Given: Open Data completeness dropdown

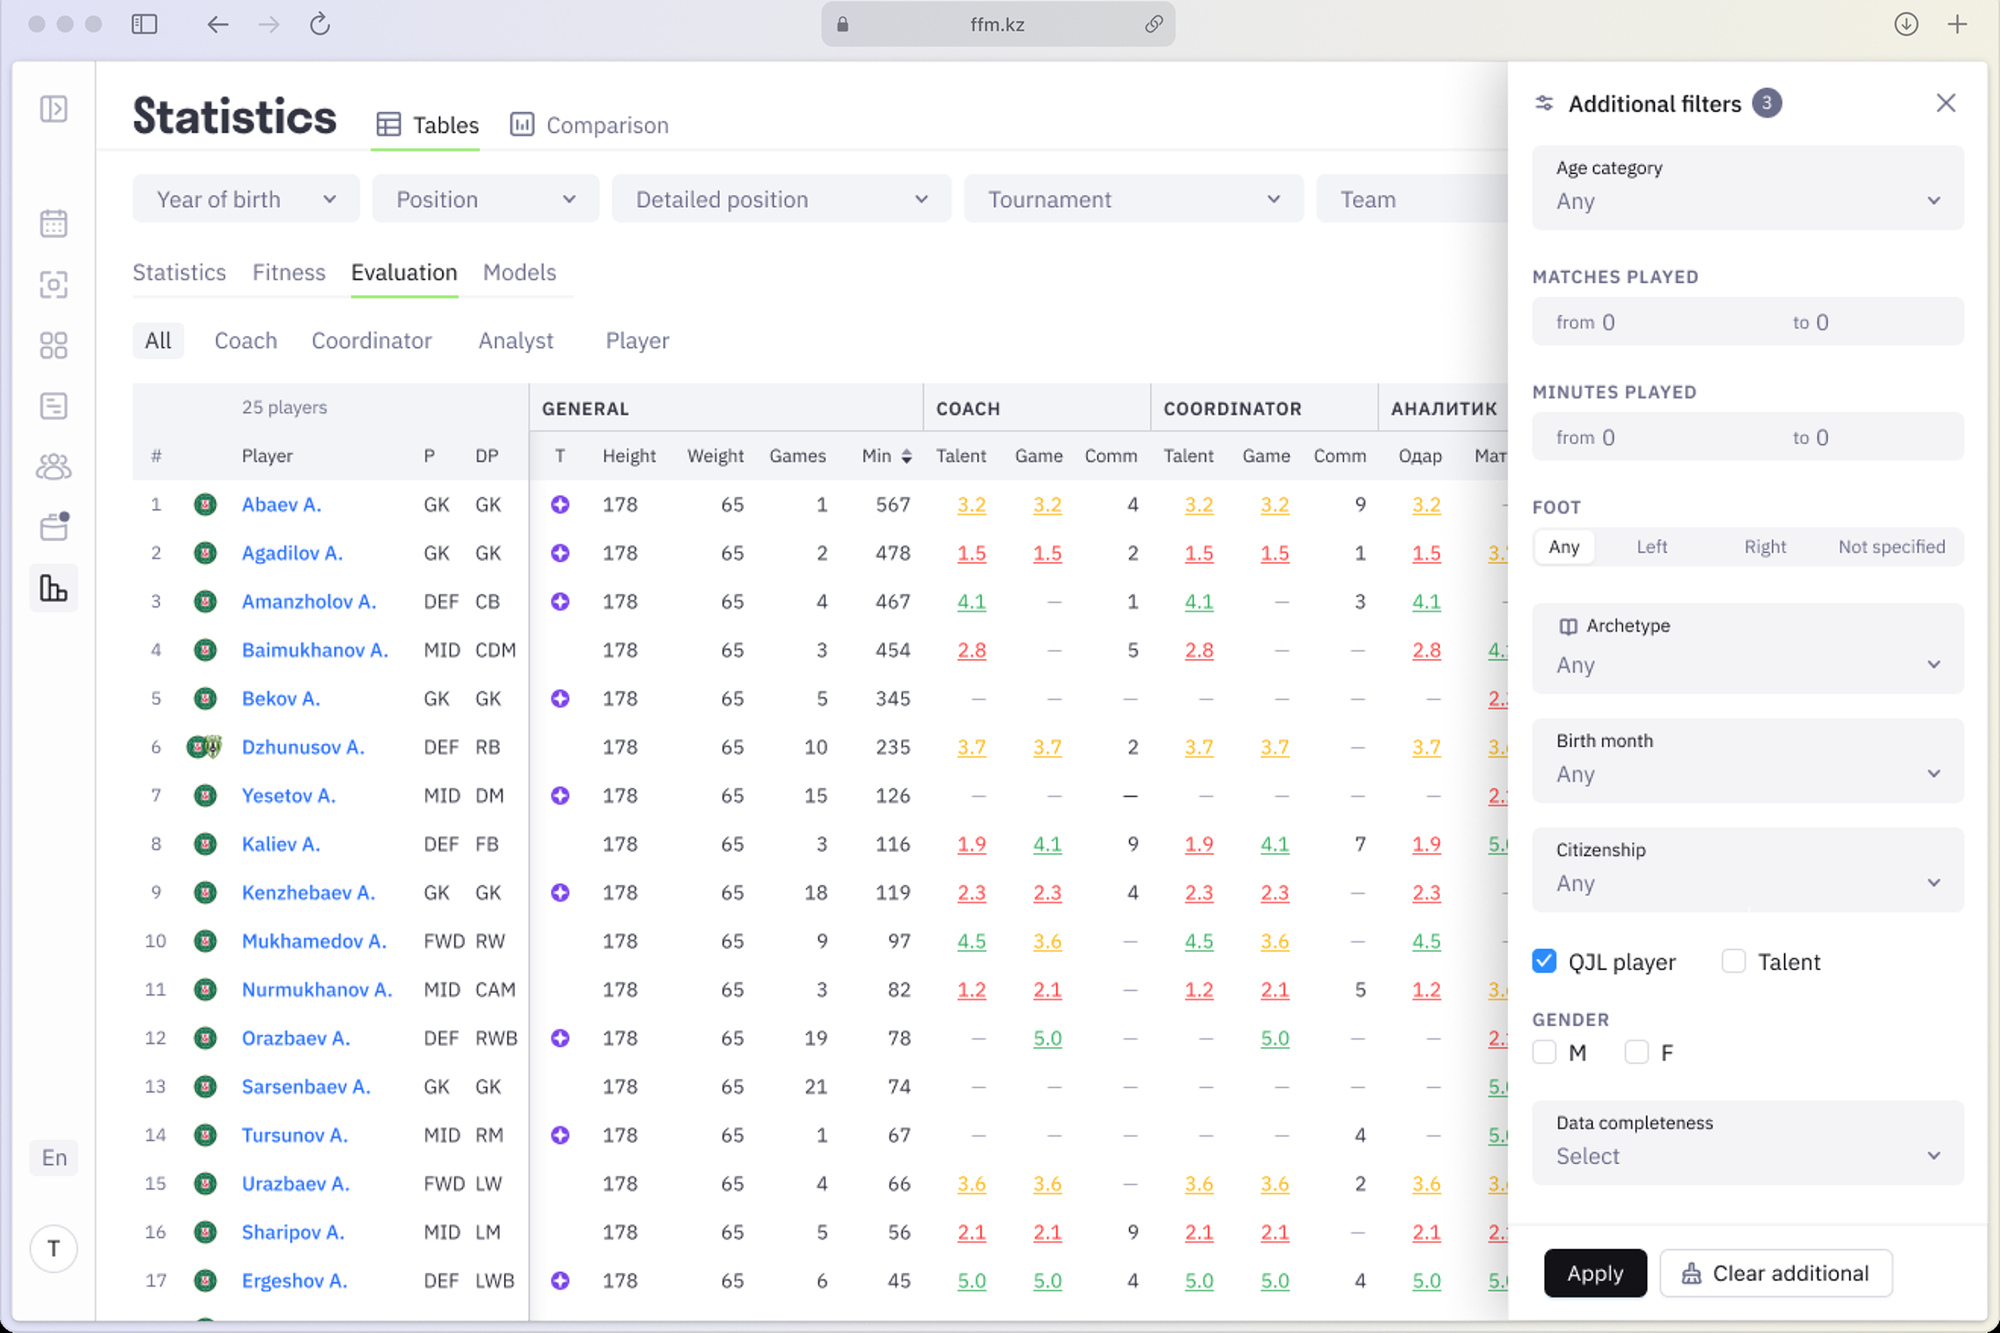Looking at the screenshot, I should click(1747, 1142).
